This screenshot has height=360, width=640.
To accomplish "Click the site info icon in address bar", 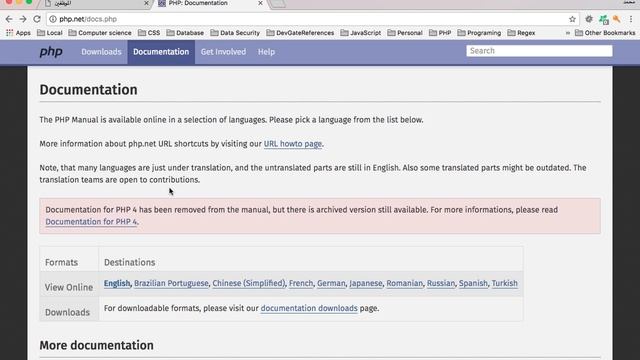I will (x=53, y=19).
